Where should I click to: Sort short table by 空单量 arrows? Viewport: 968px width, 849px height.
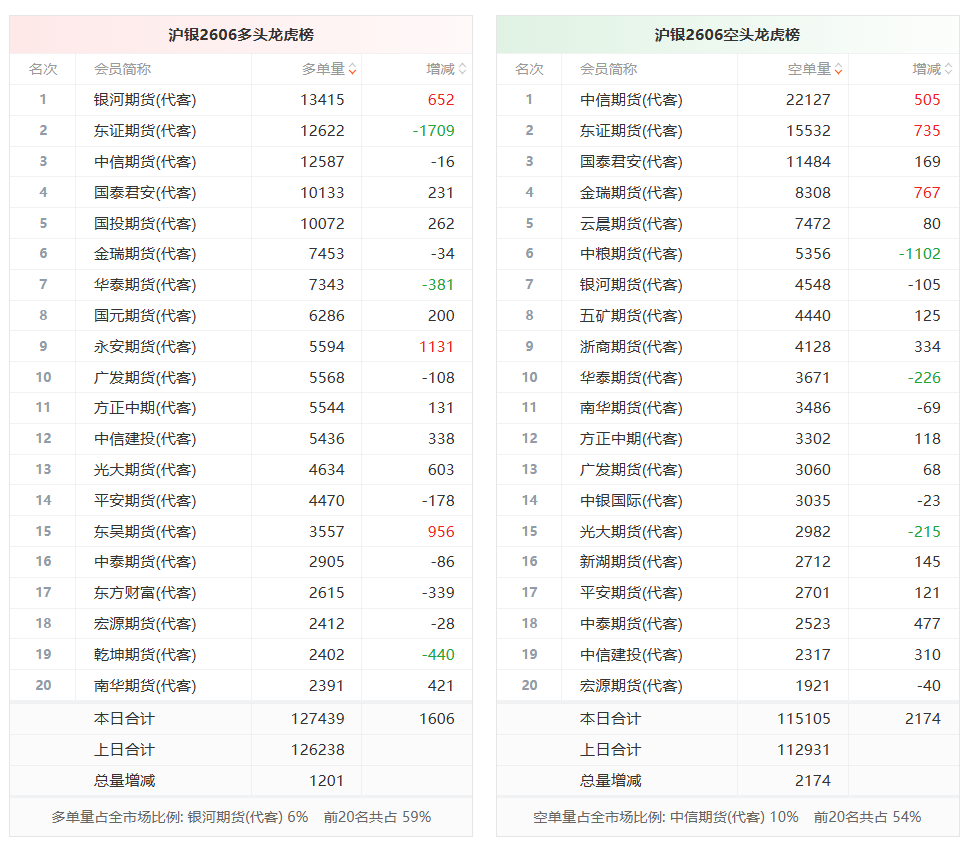click(838, 69)
